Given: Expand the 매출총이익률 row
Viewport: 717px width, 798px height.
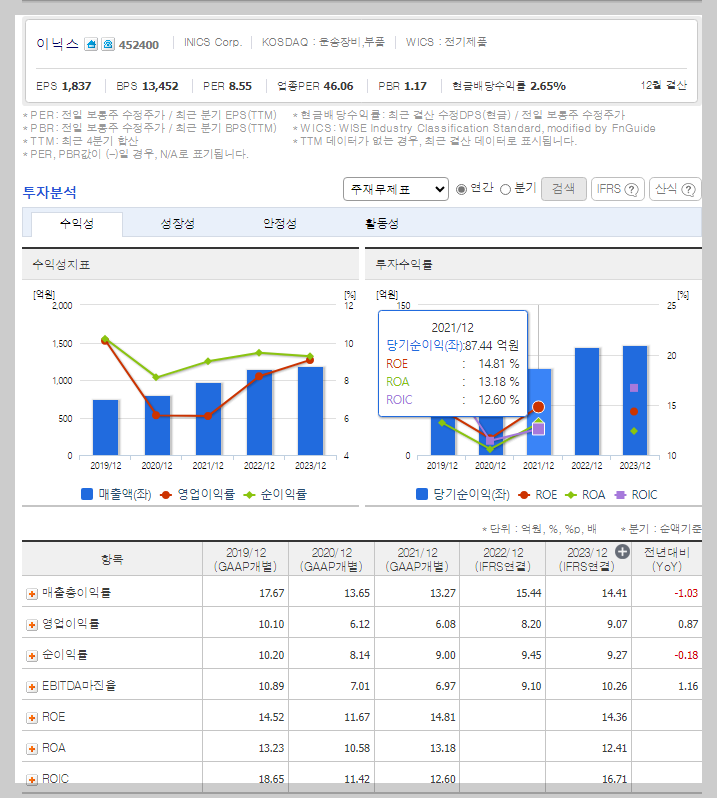Looking at the screenshot, I should coord(32,594).
